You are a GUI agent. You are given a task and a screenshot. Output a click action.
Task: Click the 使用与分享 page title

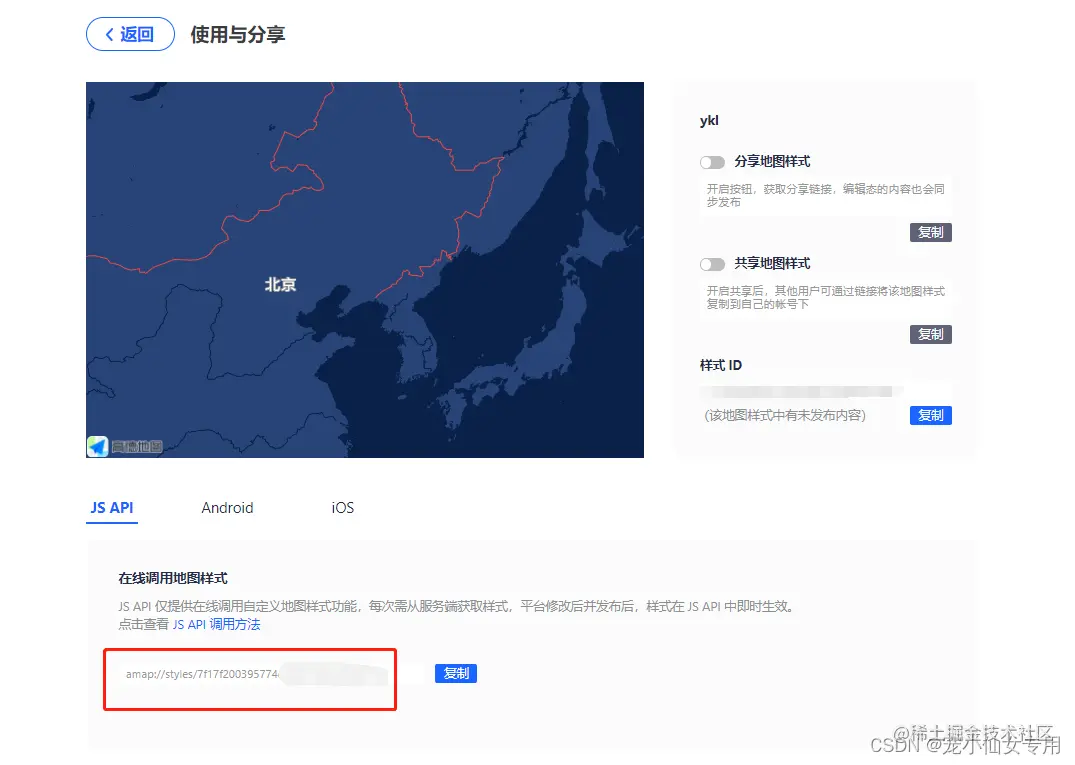[236, 34]
